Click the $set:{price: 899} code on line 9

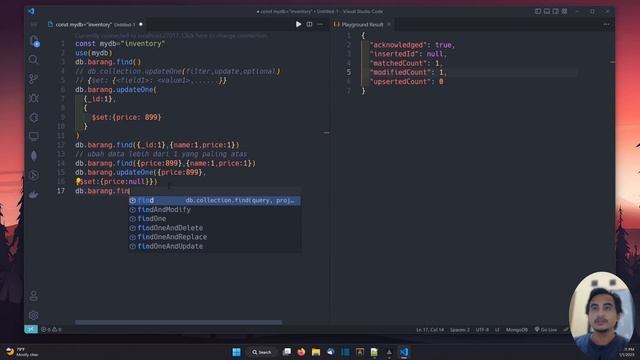pos(127,117)
